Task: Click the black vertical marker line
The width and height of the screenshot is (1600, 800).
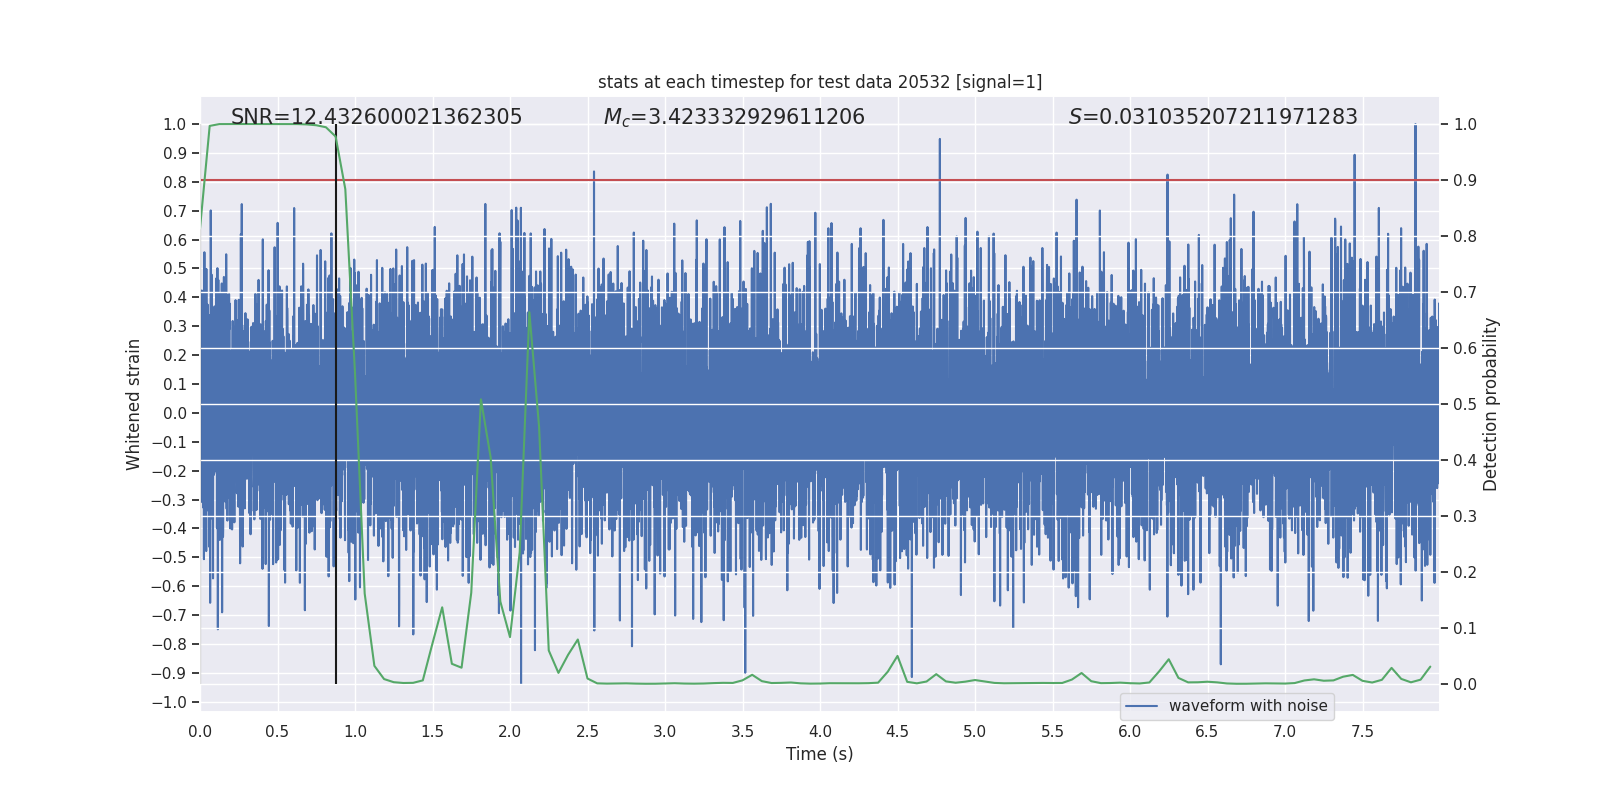Action: point(336,450)
